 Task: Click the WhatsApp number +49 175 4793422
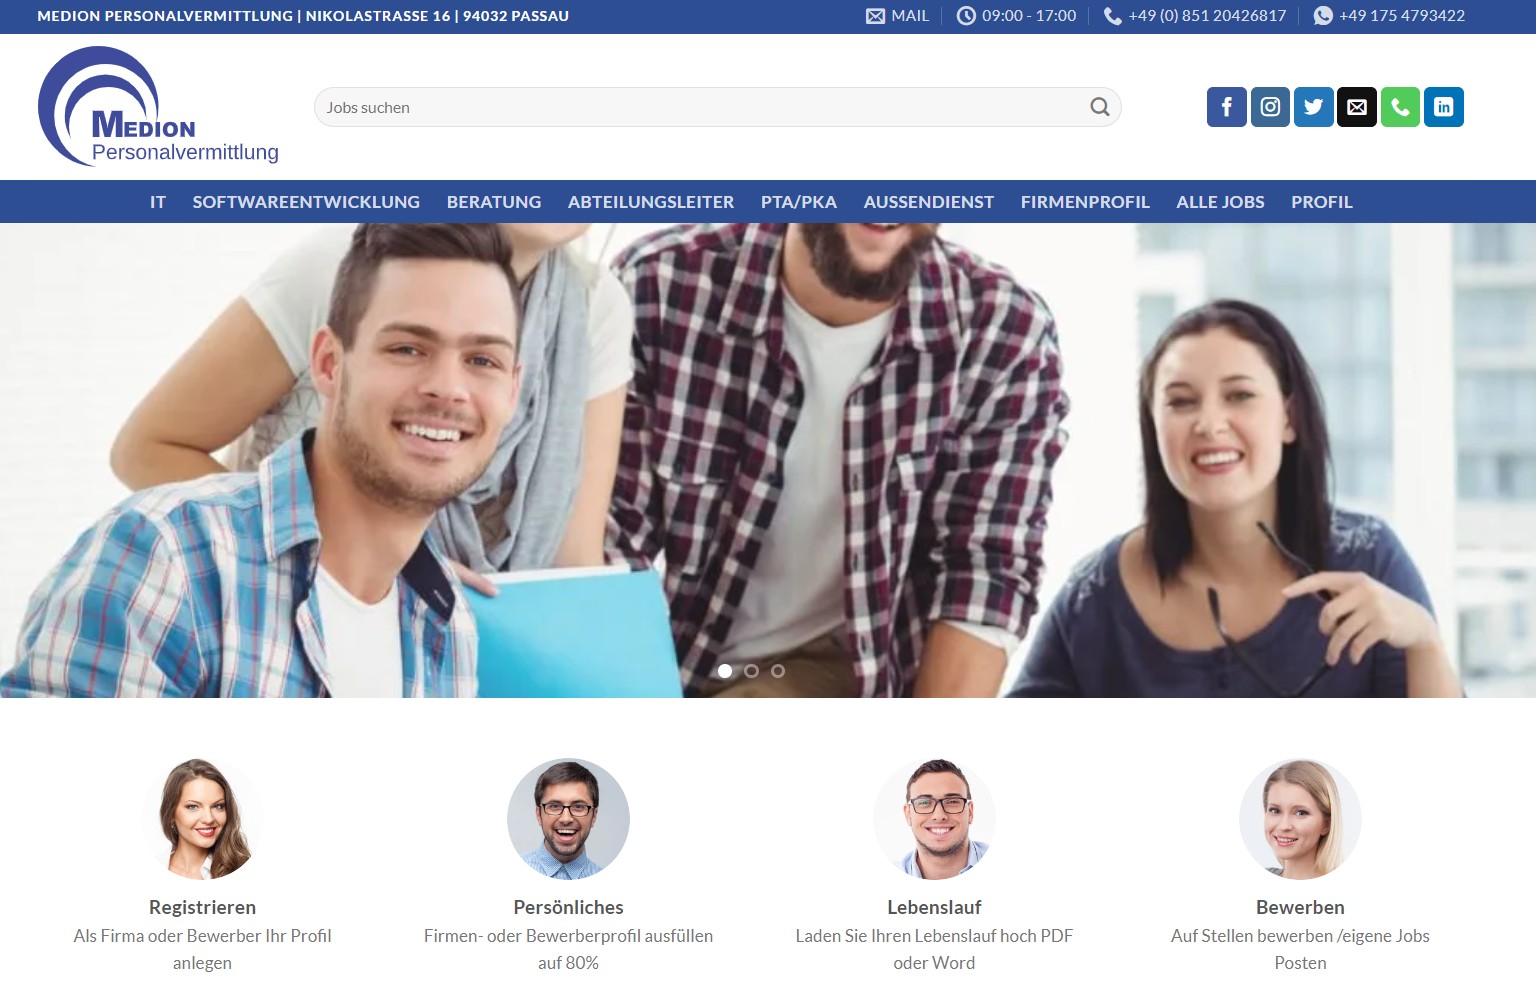[x=1389, y=16]
